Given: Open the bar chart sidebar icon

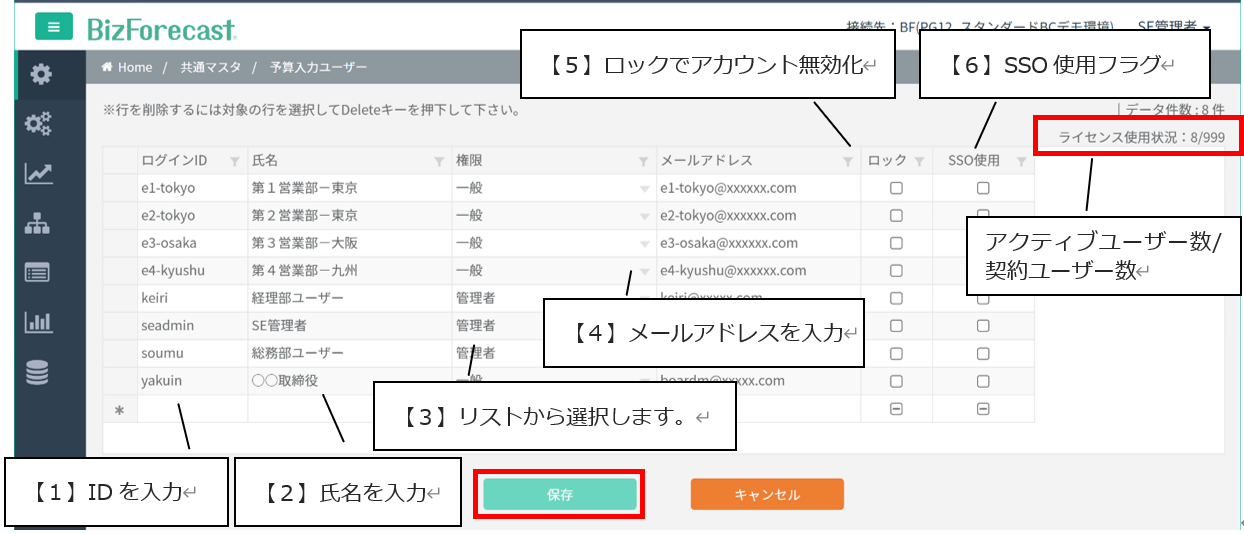Looking at the screenshot, I should pos(38,322).
